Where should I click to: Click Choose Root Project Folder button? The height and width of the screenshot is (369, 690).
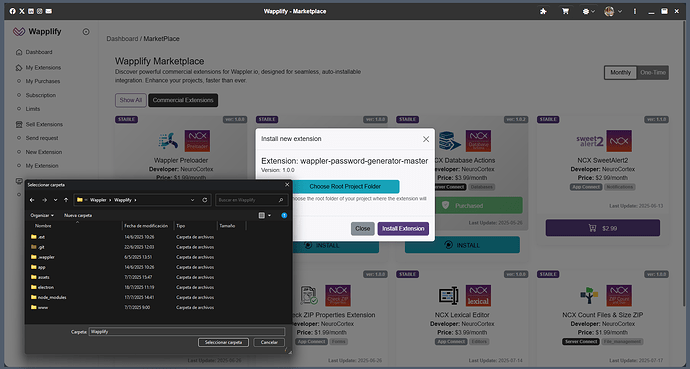[345, 186]
